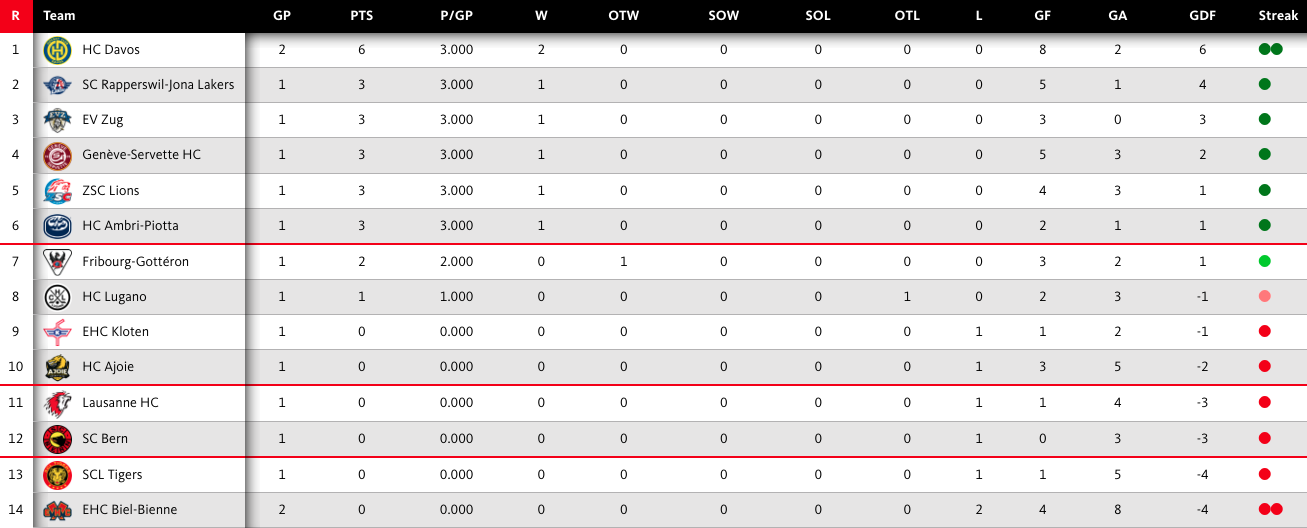Click the EV Zug team logo

pyautogui.click(x=58, y=120)
